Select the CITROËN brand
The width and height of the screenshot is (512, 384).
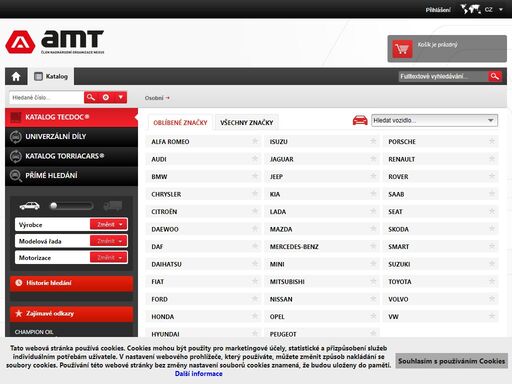point(203,212)
